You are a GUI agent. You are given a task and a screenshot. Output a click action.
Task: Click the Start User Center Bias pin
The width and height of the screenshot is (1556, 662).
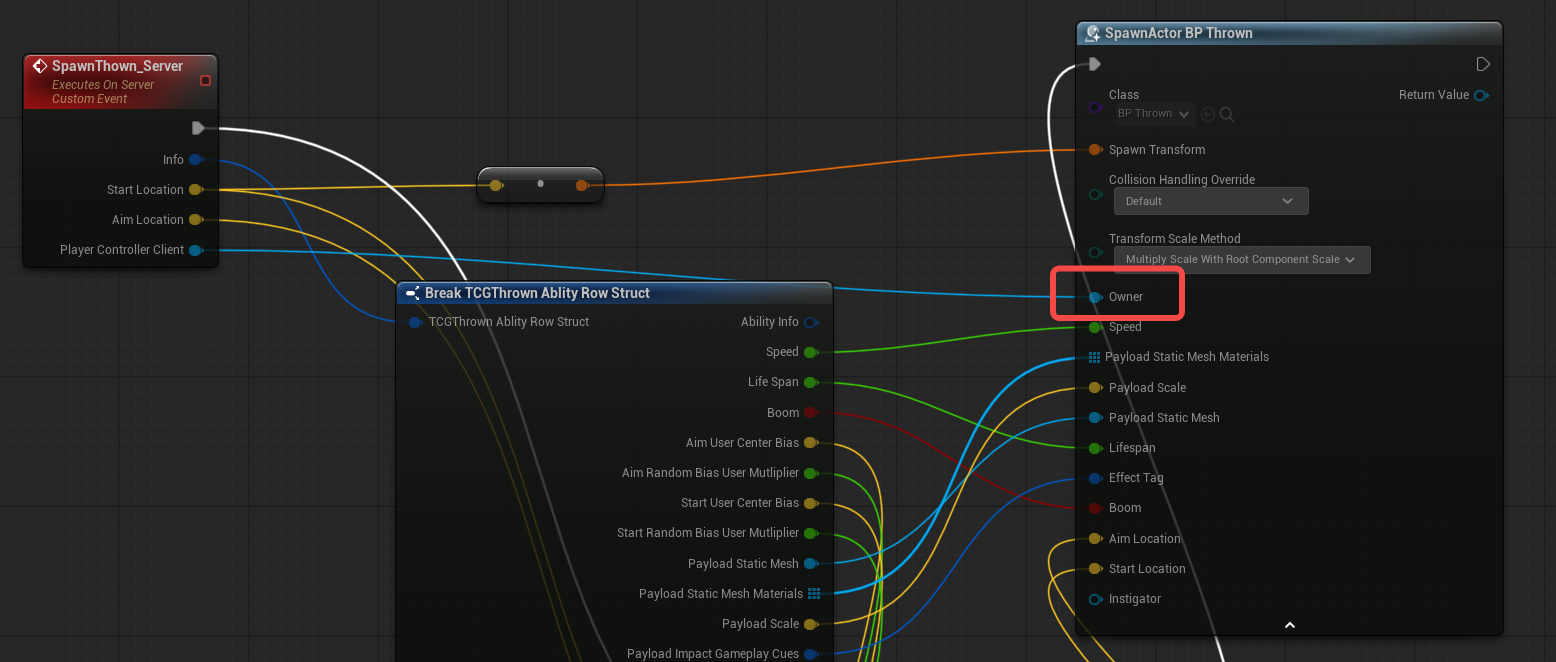tap(811, 503)
